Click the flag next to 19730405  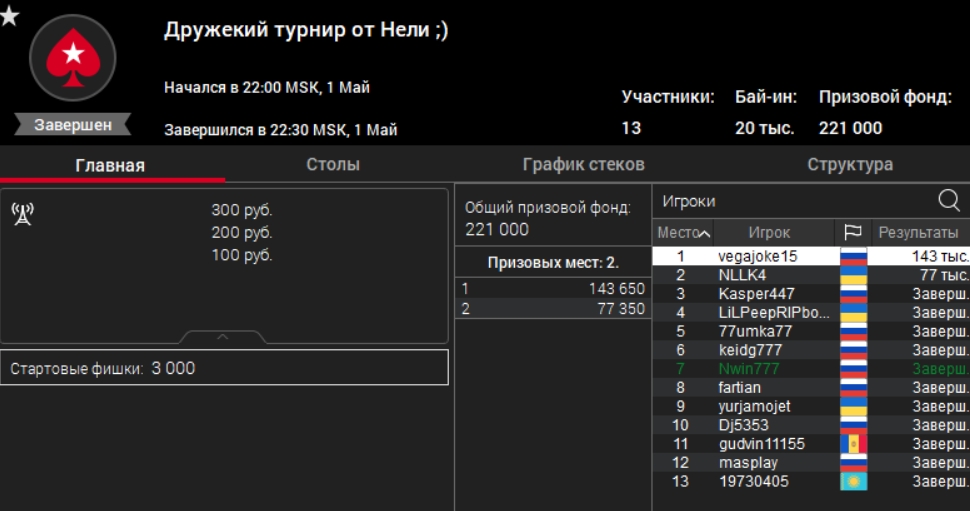pyautogui.click(x=854, y=481)
